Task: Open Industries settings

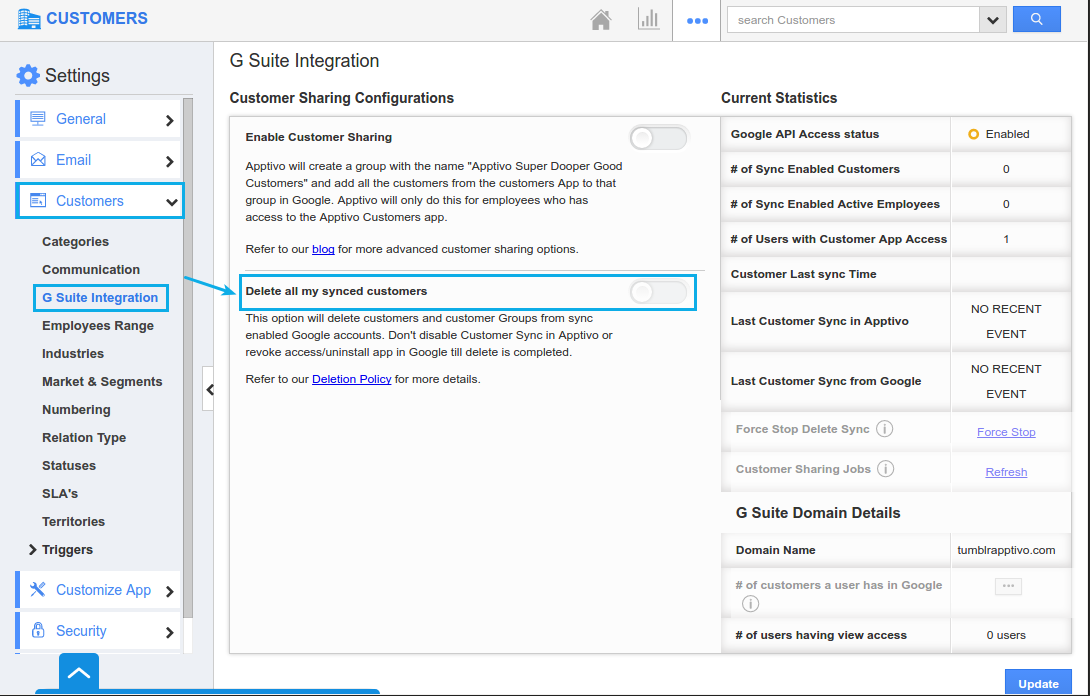Action: tap(72, 353)
